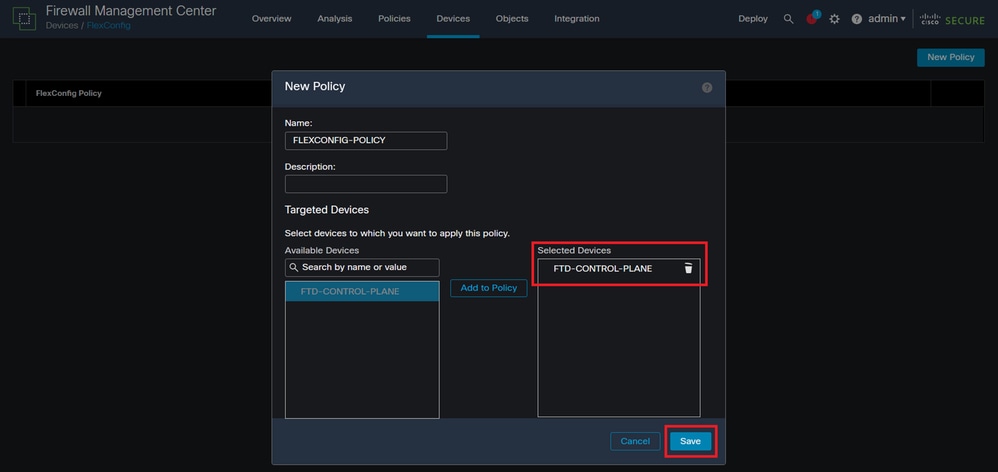Image resolution: width=998 pixels, height=472 pixels.
Task: Click Add to Policy button
Action: click(x=489, y=288)
